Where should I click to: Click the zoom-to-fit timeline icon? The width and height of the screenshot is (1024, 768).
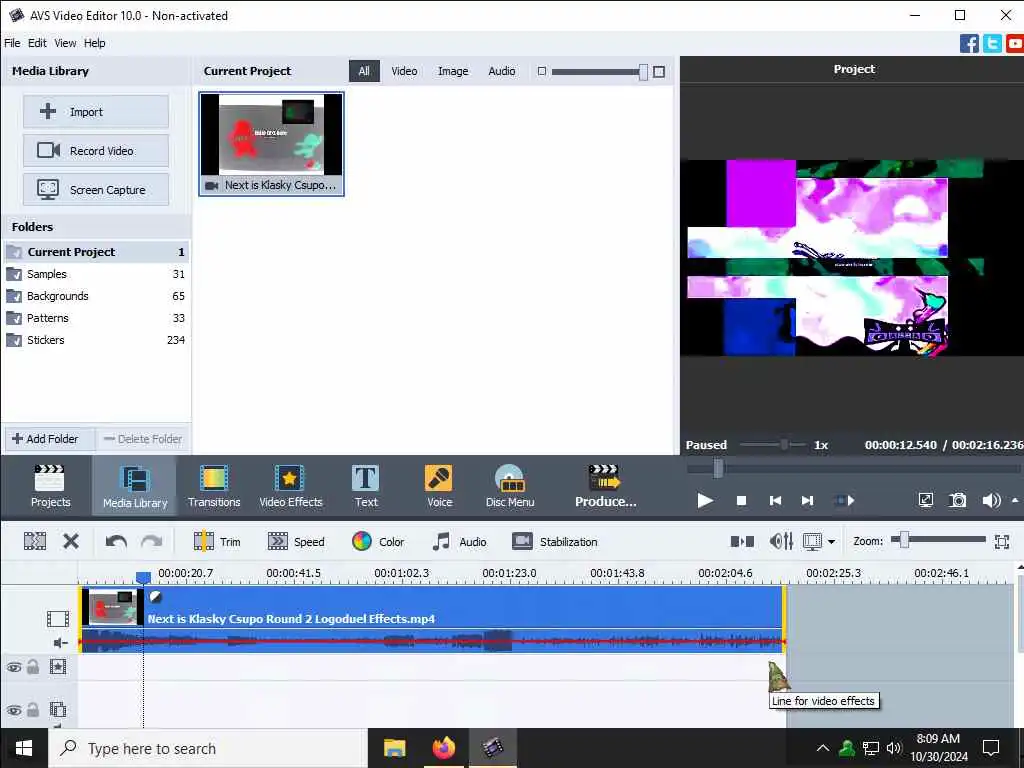click(1002, 541)
